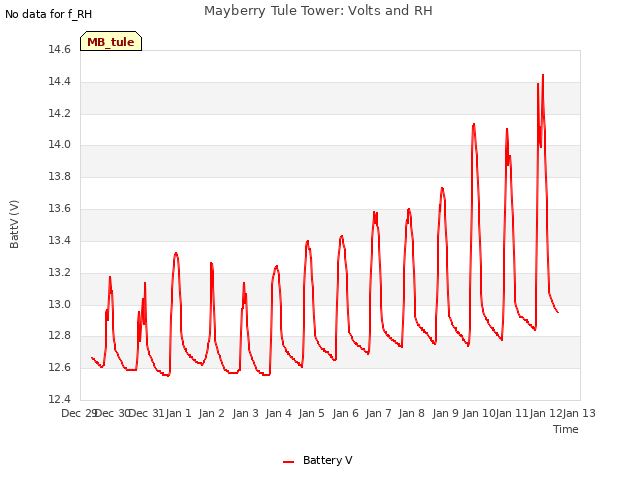Click the 13.0 y-axis tick label

pyautogui.click(x=59, y=304)
